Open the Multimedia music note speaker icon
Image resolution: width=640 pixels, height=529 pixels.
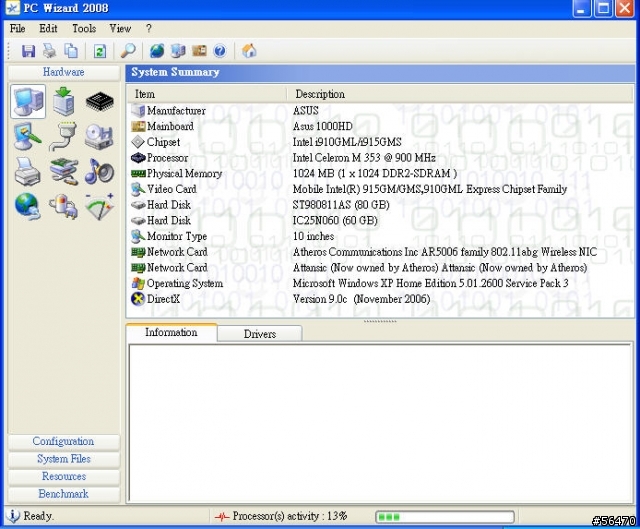click(x=99, y=172)
